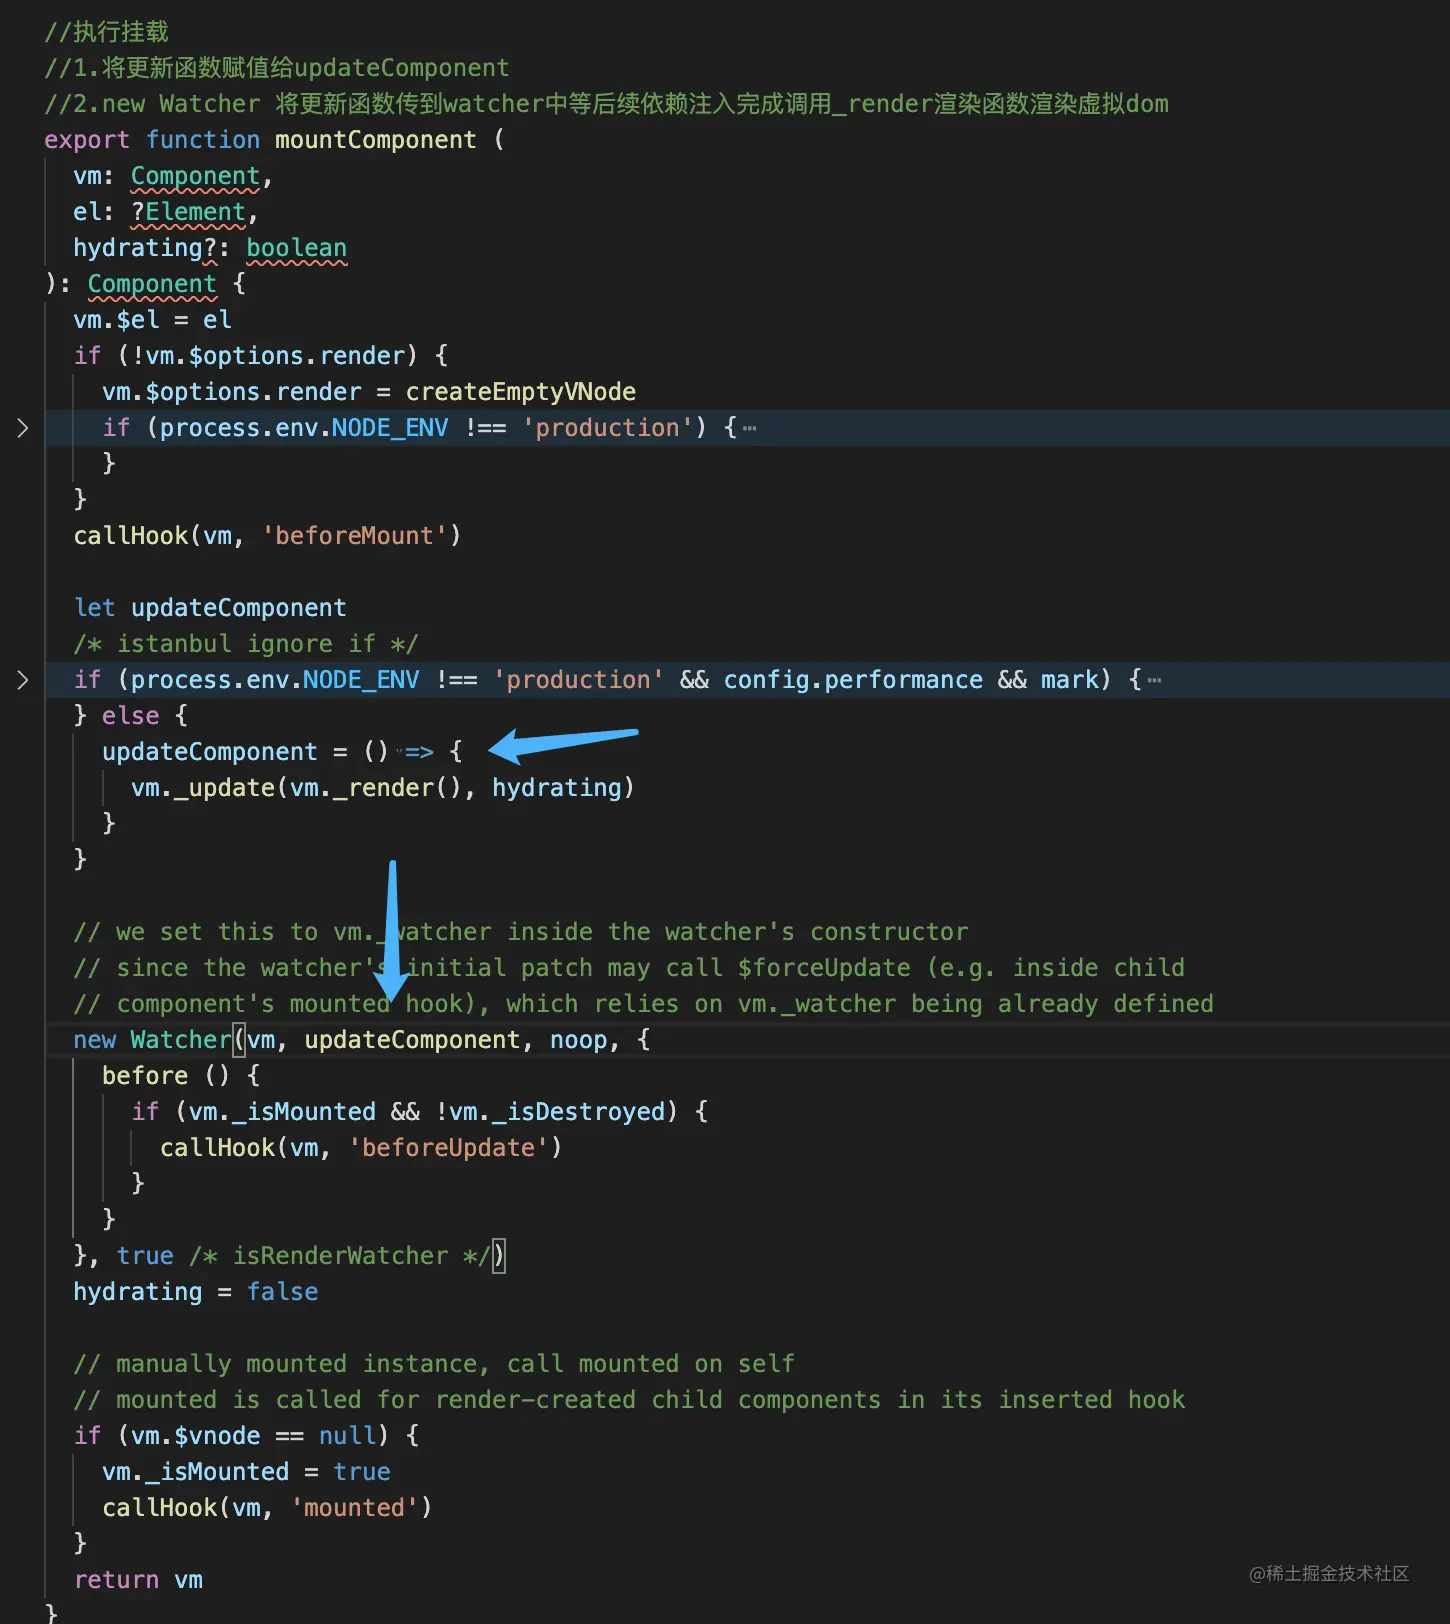The height and width of the screenshot is (1624, 1450).
Task: Click 'config.performance' in the condition
Action: [x=853, y=680]
